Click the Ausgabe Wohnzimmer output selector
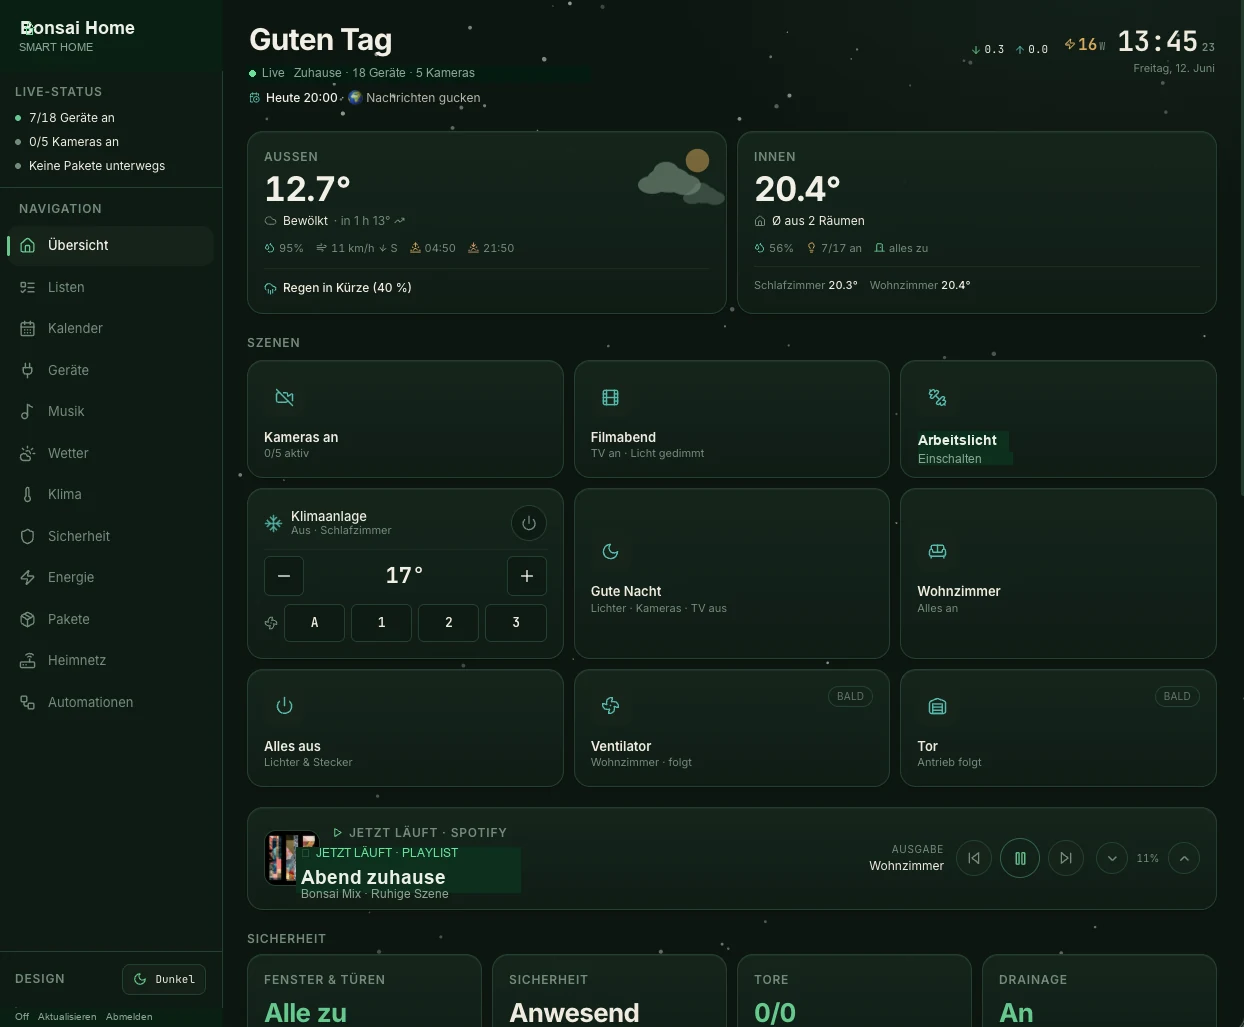The image size is (1244, 1027). pos(906,858)
